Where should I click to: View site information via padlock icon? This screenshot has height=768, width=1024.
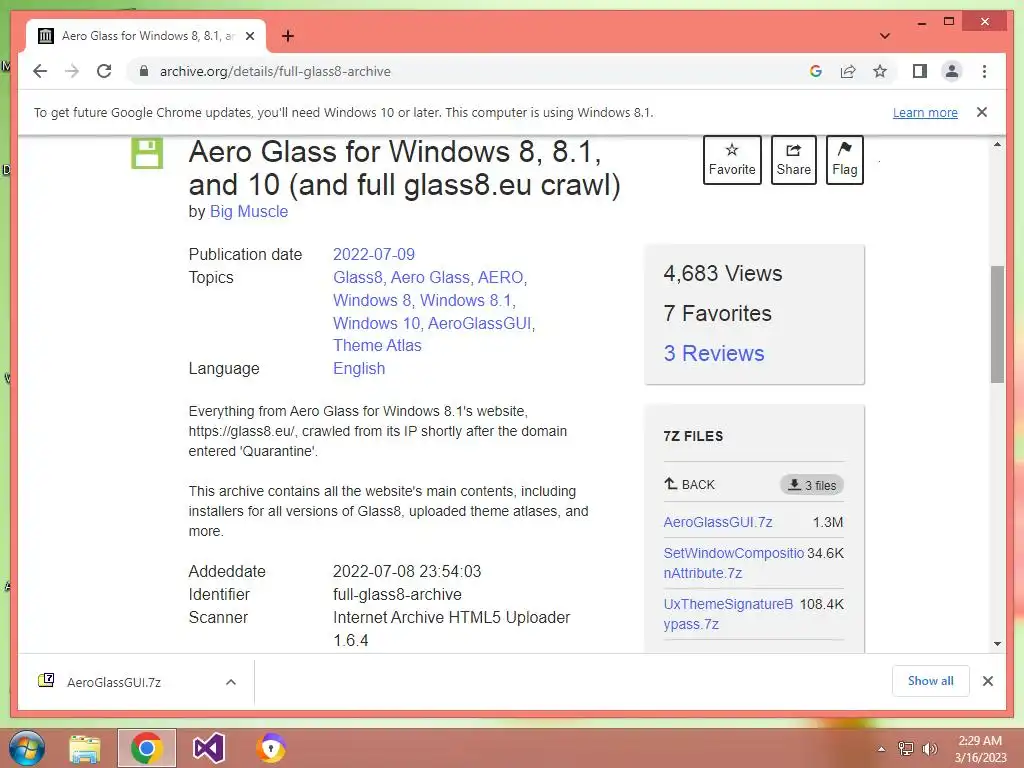[144, 71]
